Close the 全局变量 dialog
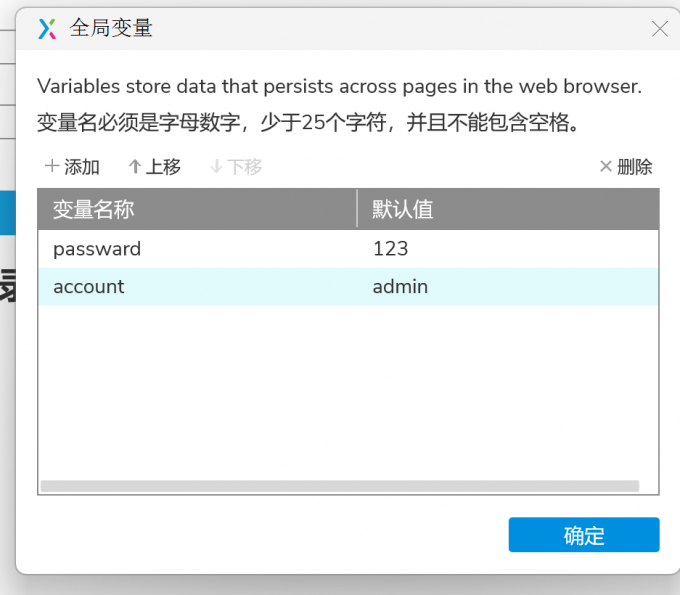Screen dimensions: 680x595 pyautogui.click(x=660, y=29)
